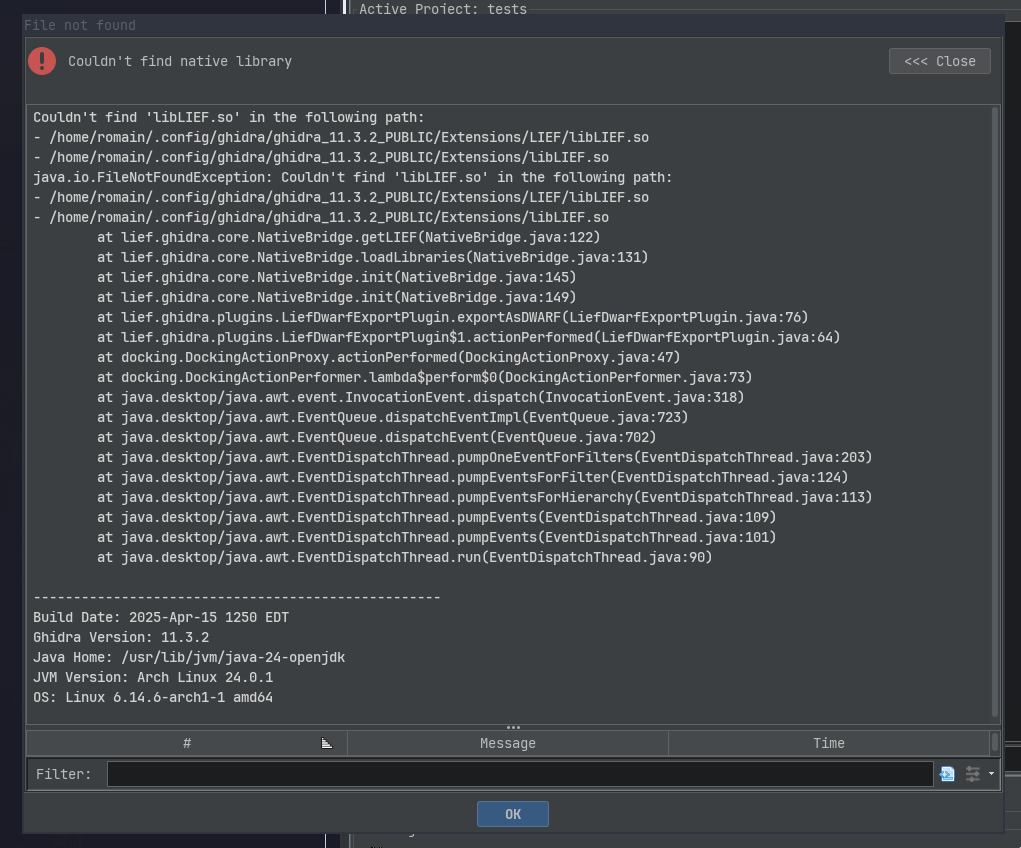Click the stack trace vertical scrollbar
Viewport: 1021px width, 848px height.
(x=995, y=412)
